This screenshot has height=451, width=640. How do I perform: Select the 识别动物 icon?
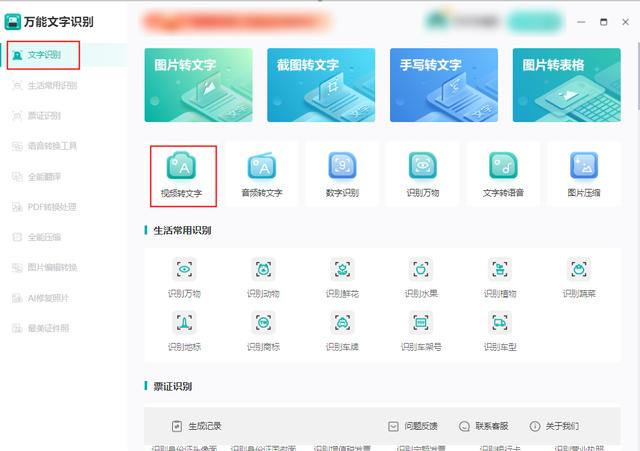(x=263, y=269)
